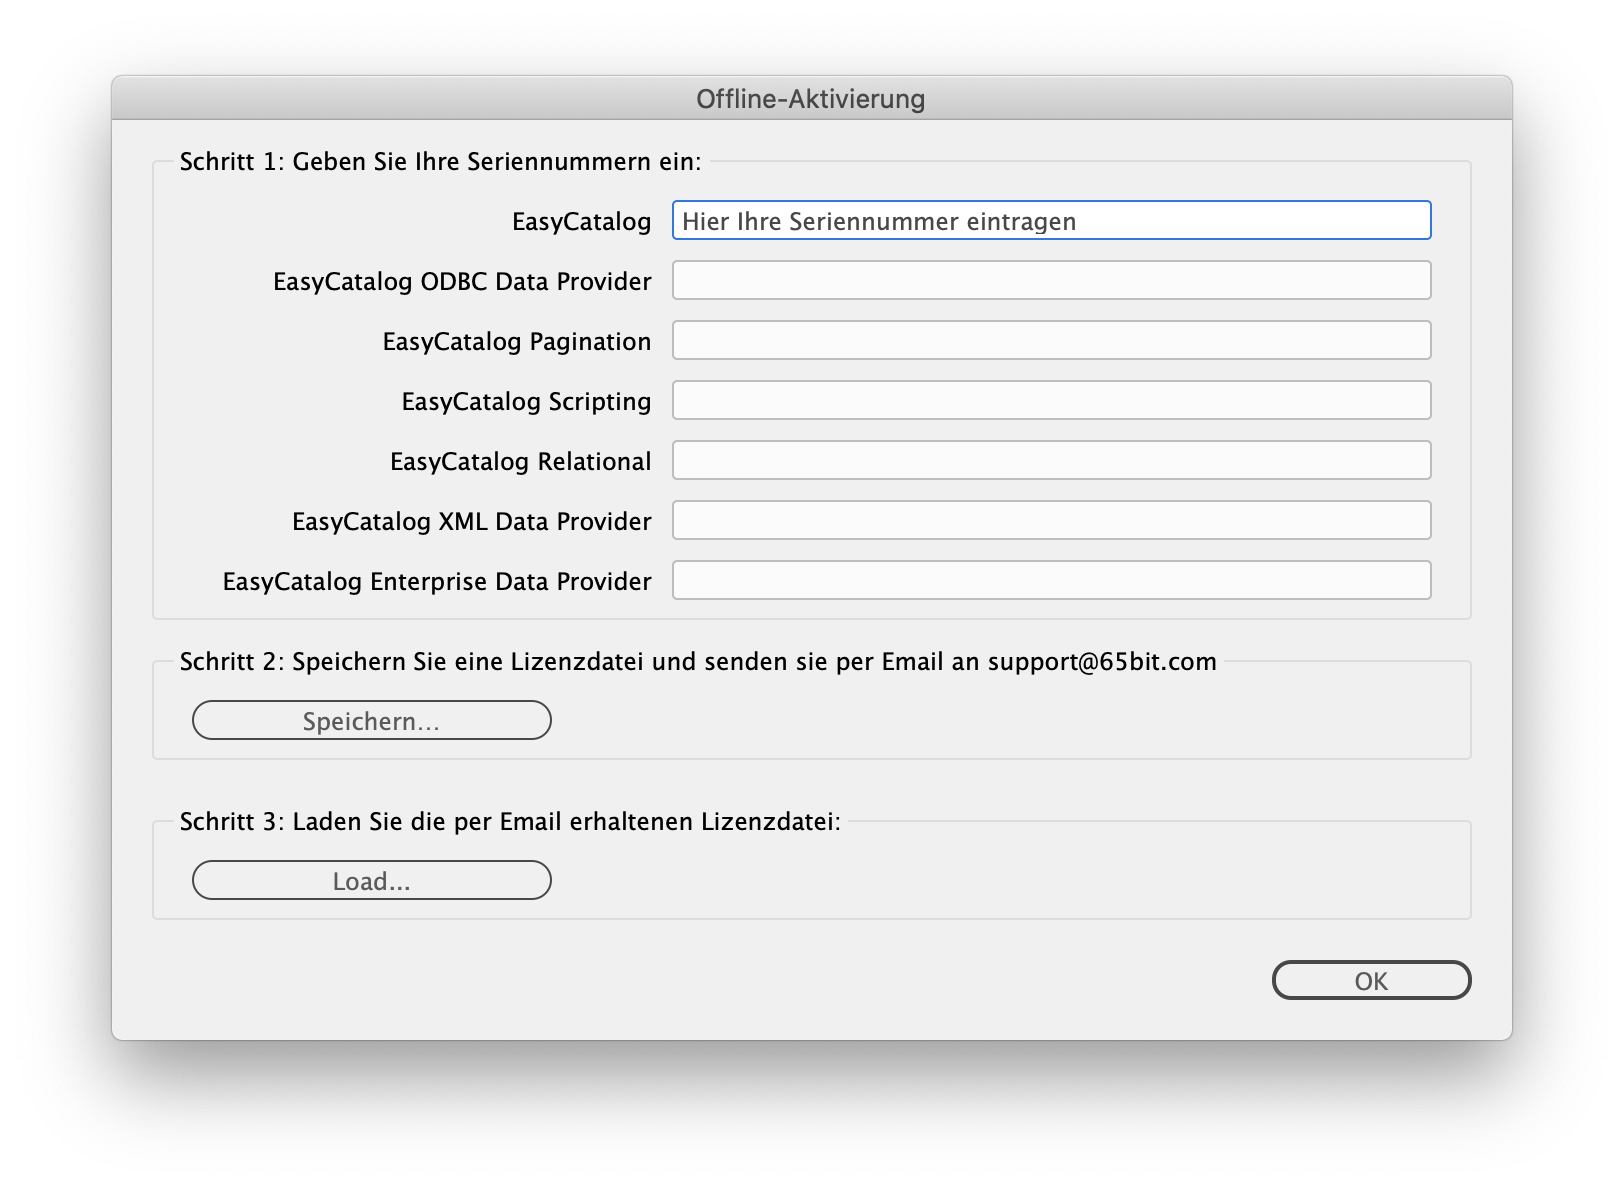This screenshot has height=1188, width=1624.
Task: Click into the EasyCatalog Relational field
Action: coord(1050,461)
